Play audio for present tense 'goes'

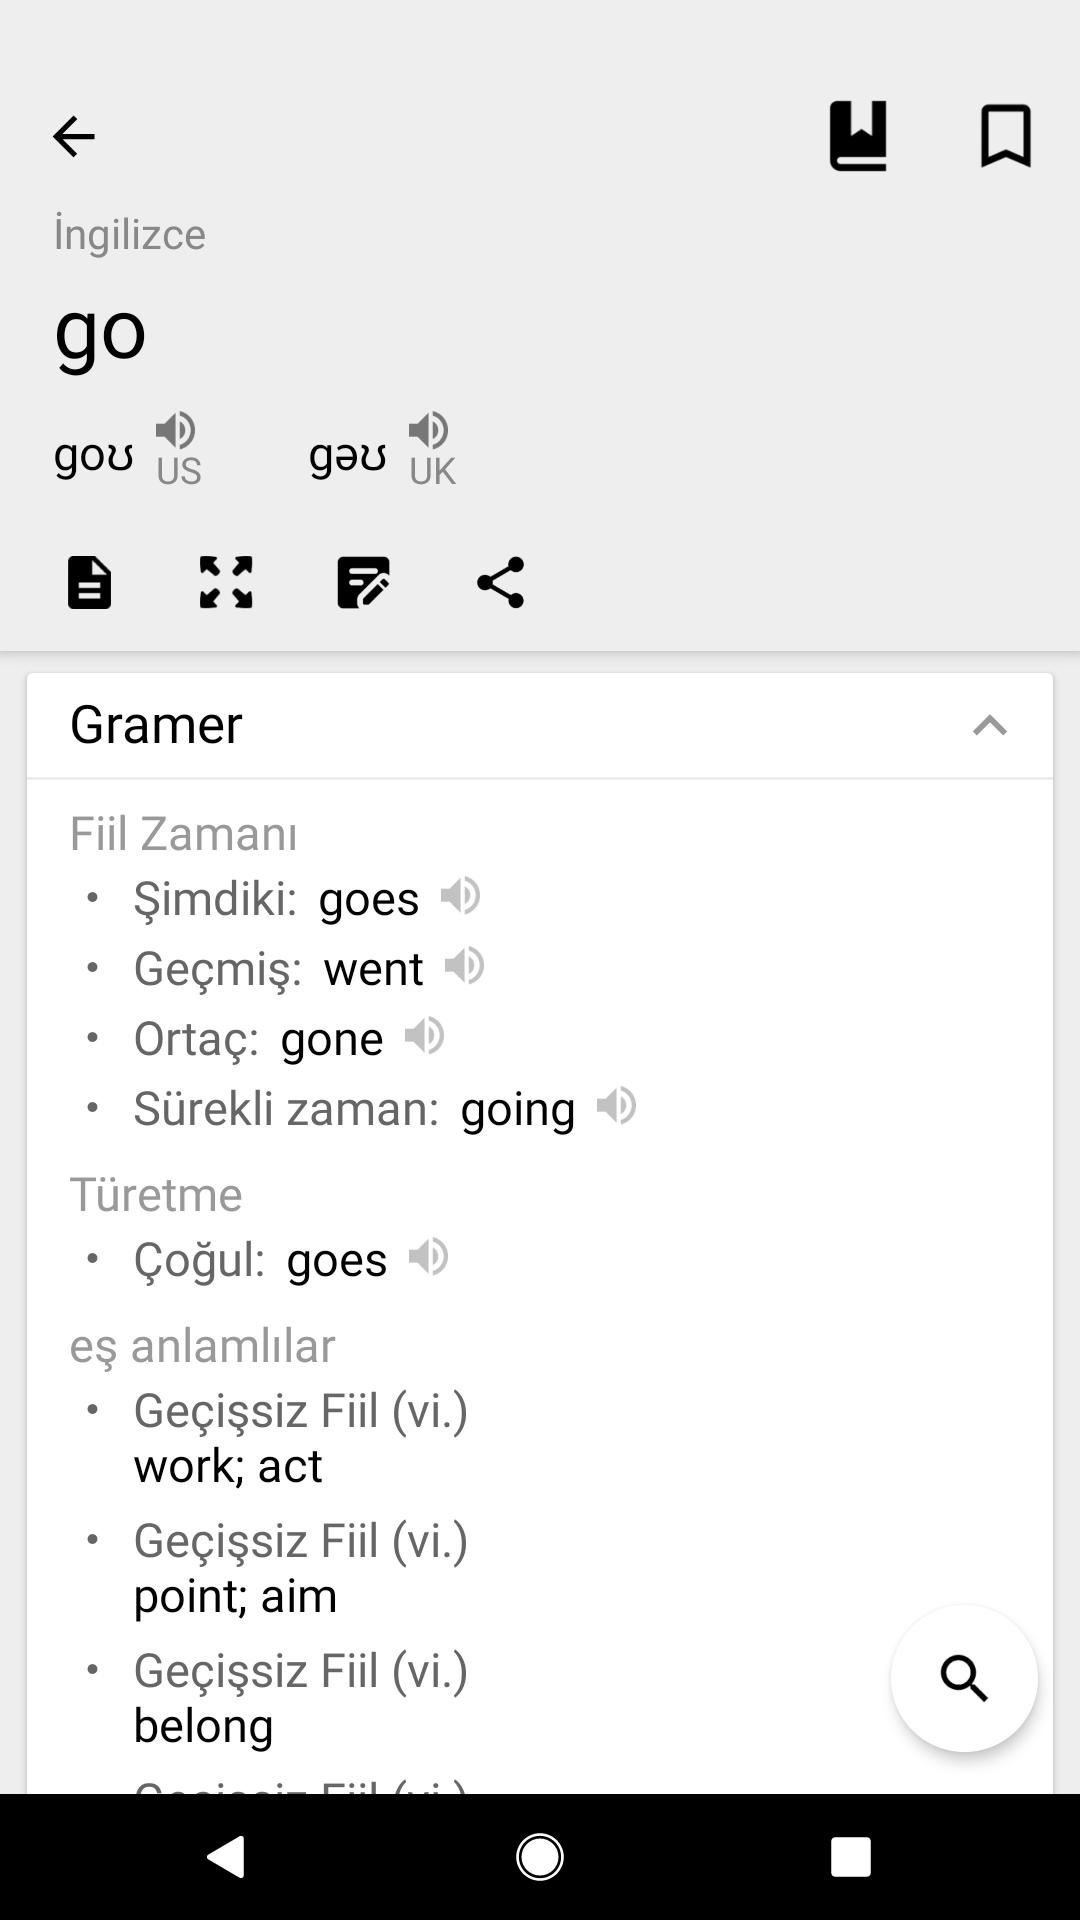[460, 896]
